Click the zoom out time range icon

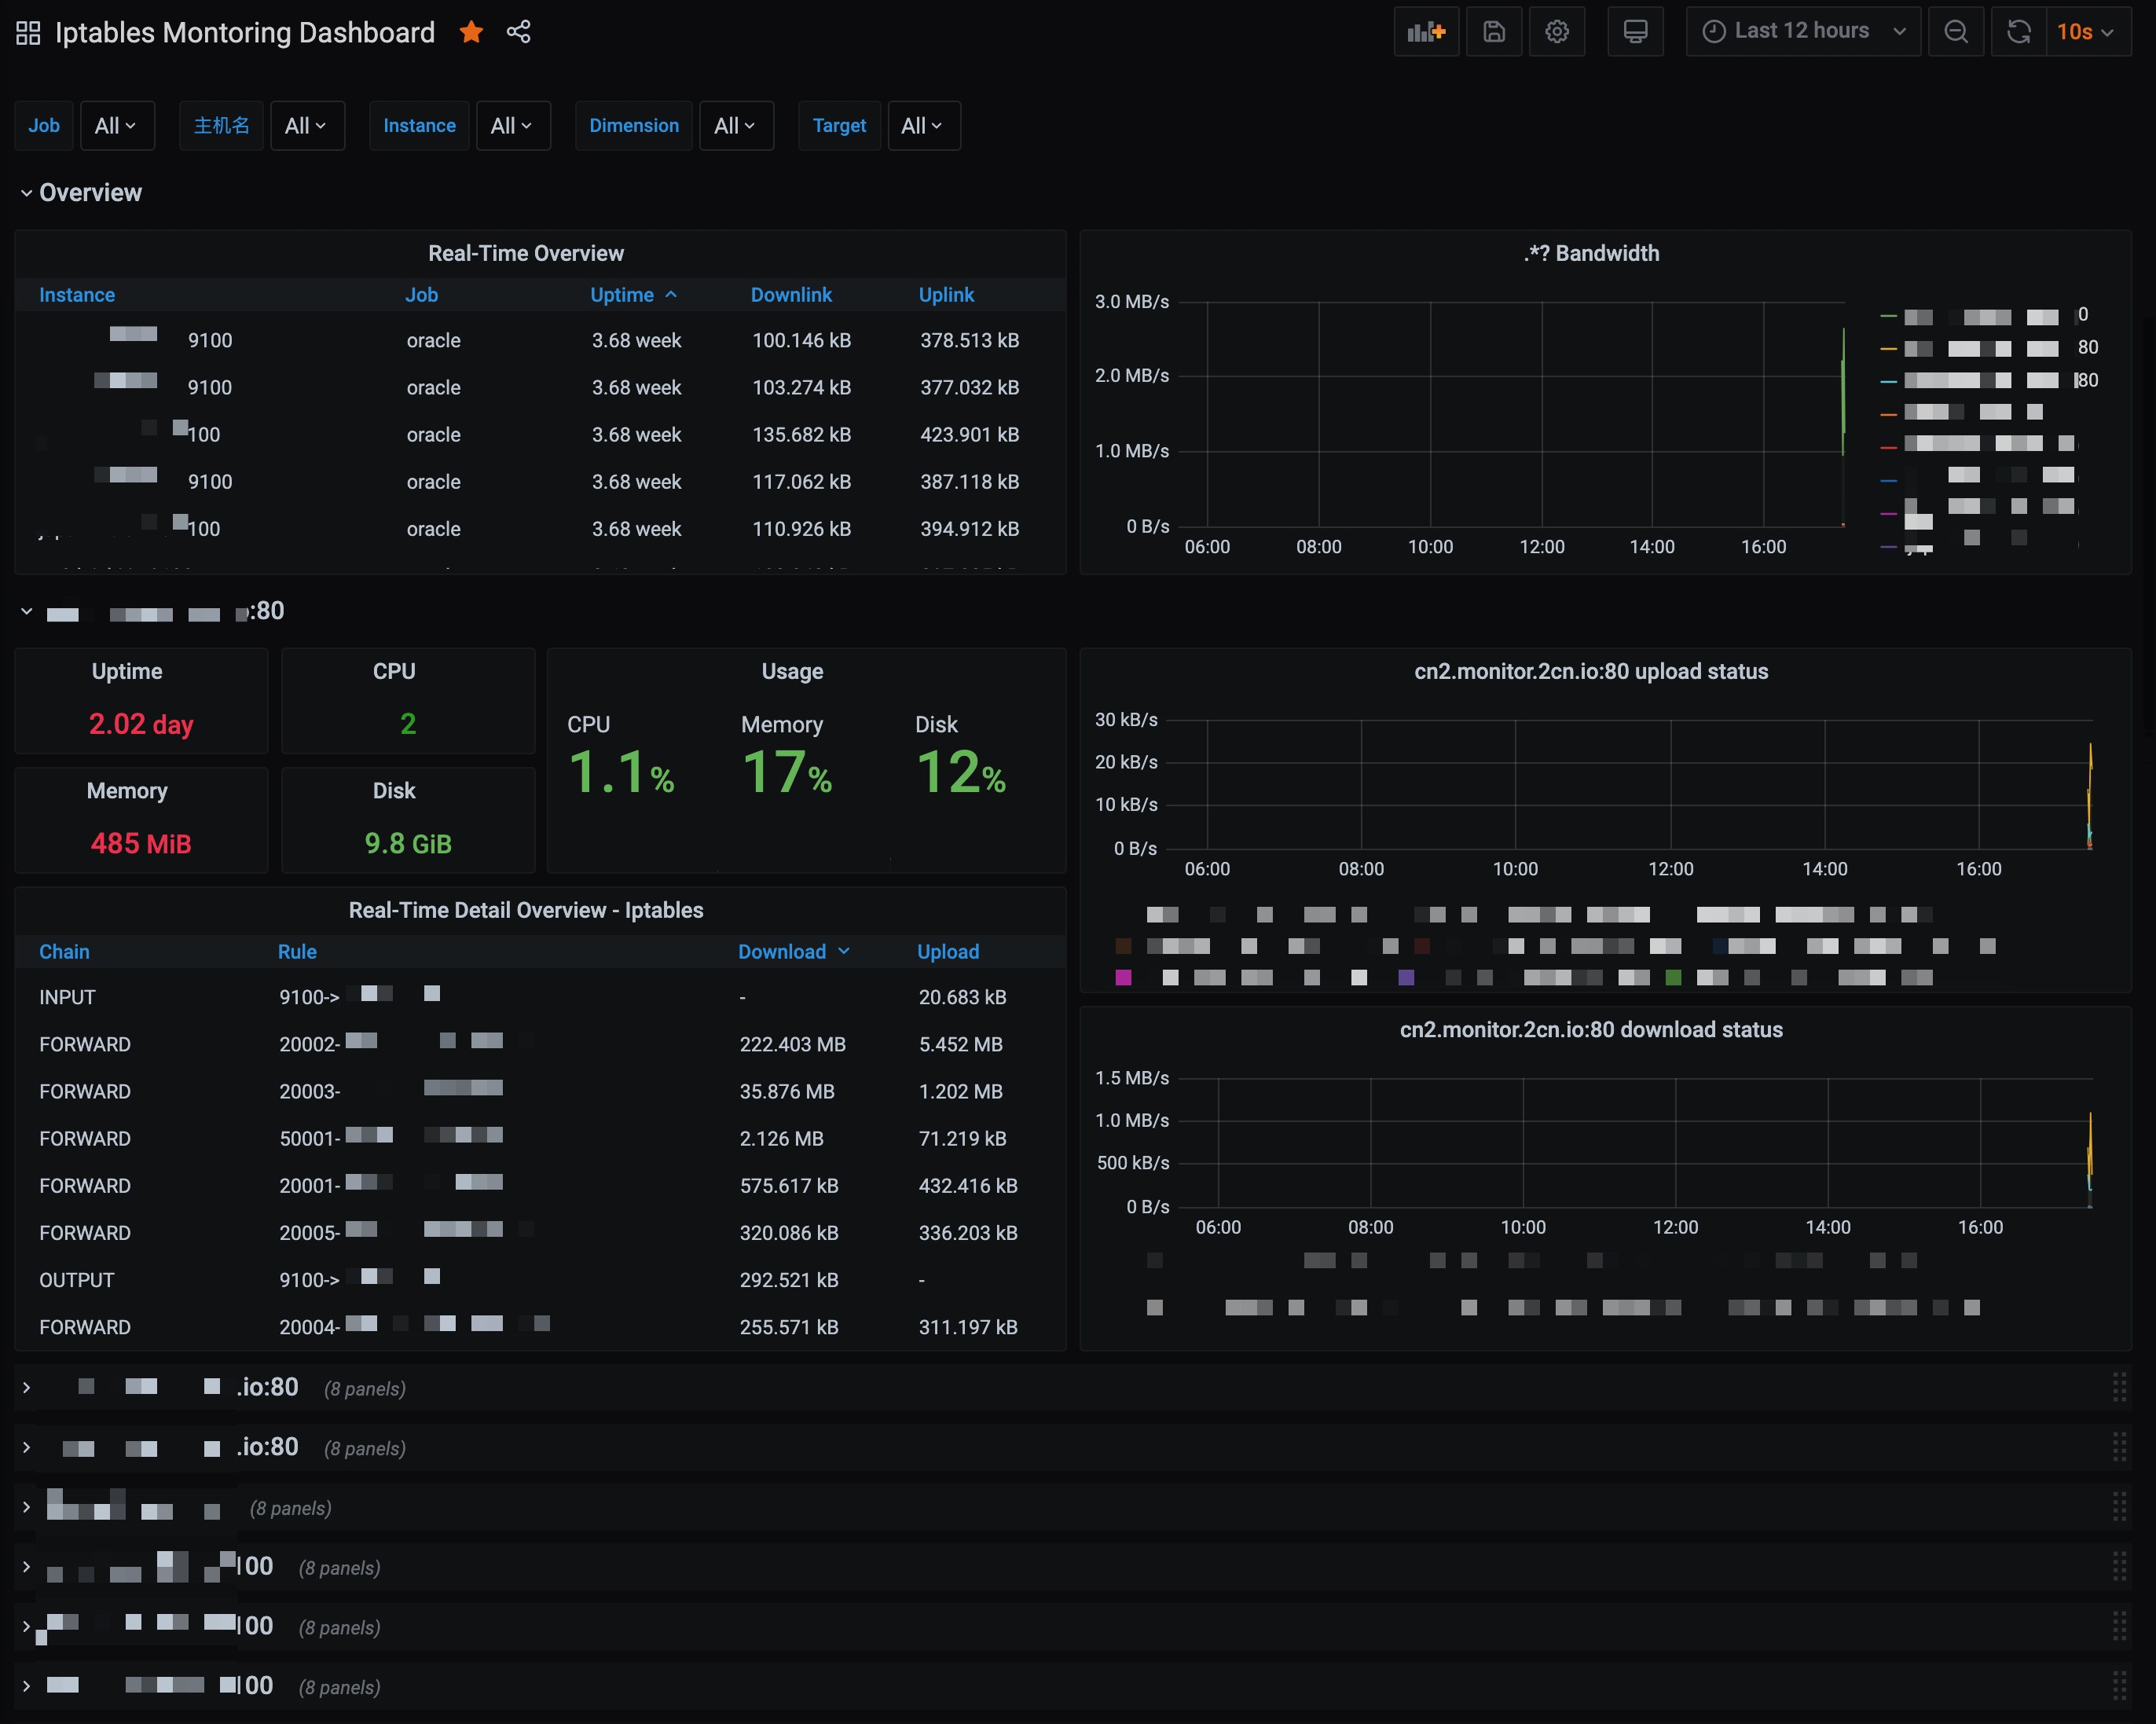coord(1955,32)
